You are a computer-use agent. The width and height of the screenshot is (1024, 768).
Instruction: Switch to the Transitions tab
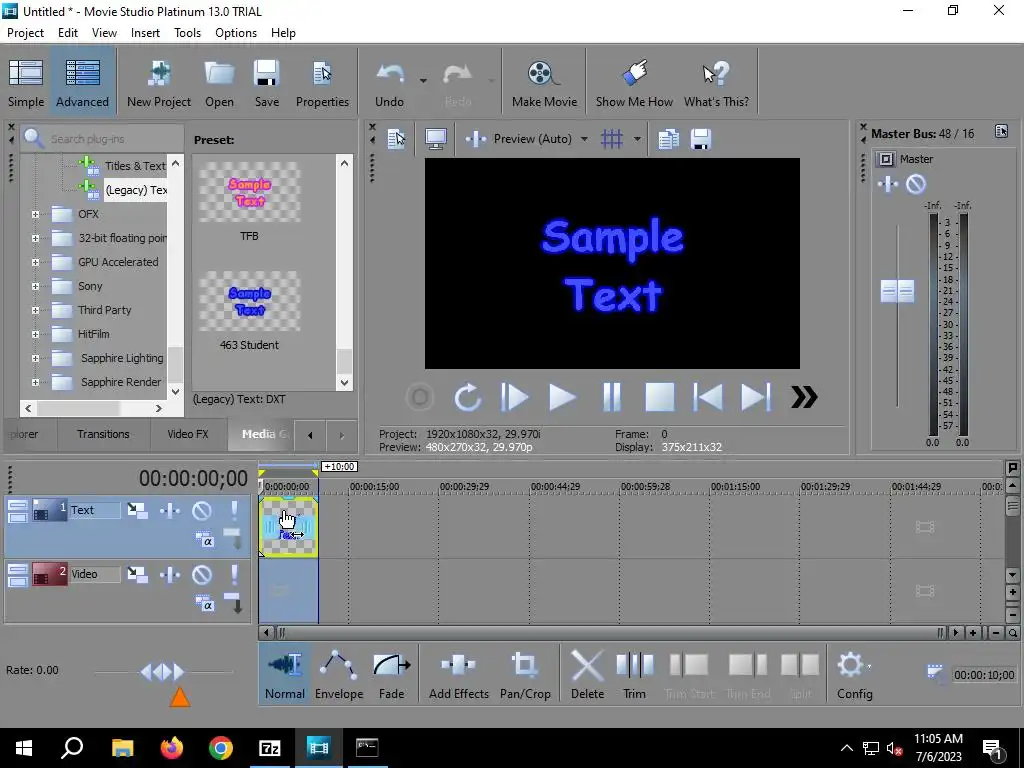[103, 434]
